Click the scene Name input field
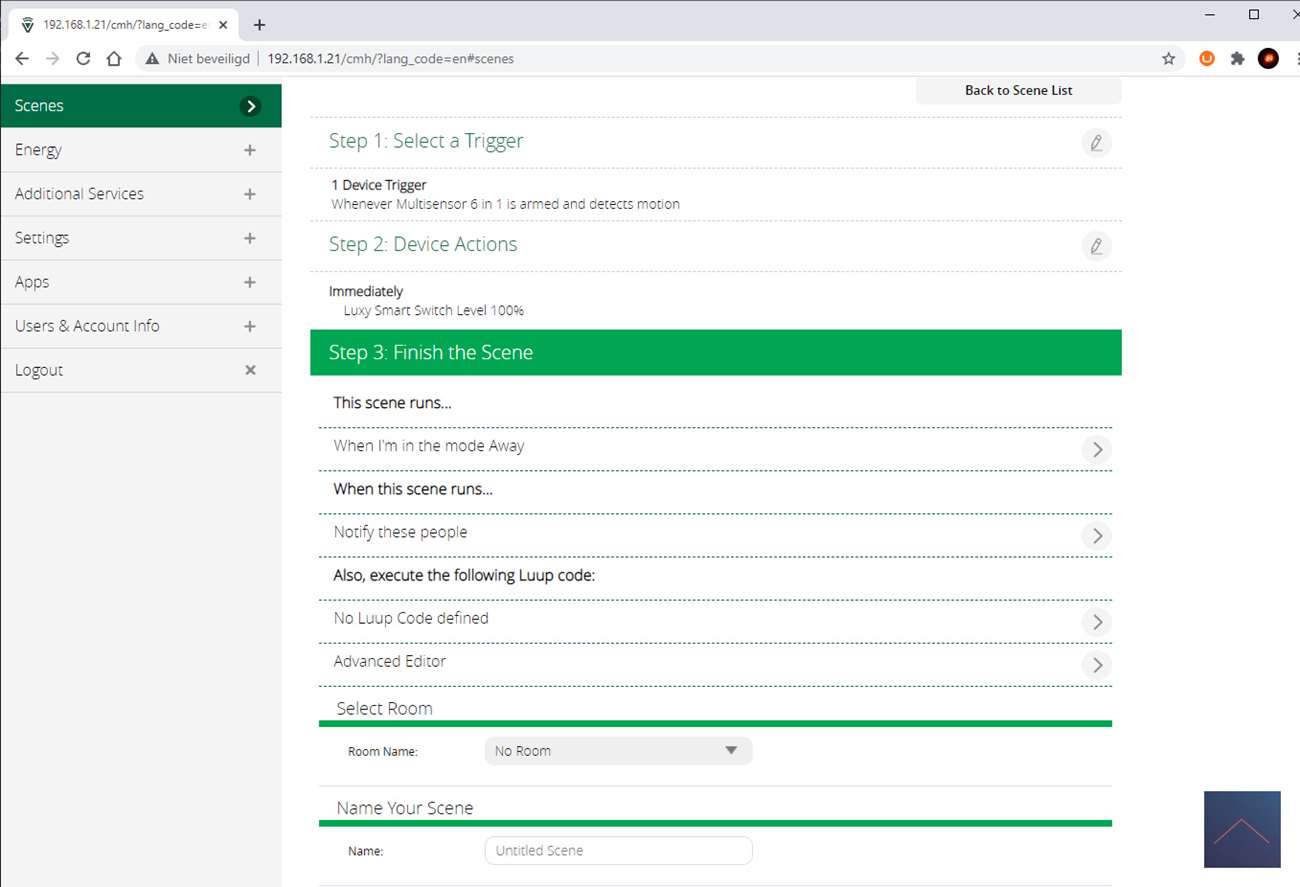The height and width of the screenshot is (887, 1300). (618, 851)
